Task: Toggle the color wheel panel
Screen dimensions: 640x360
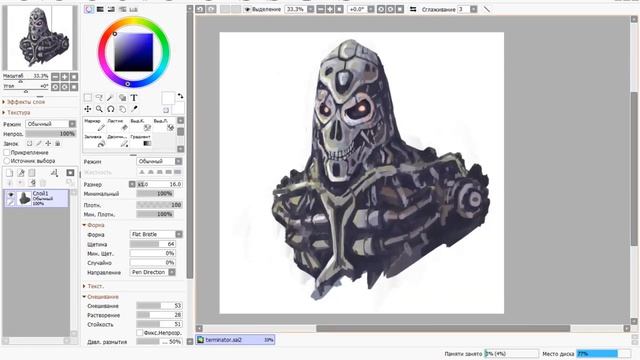Action: (x=89, y=9)
